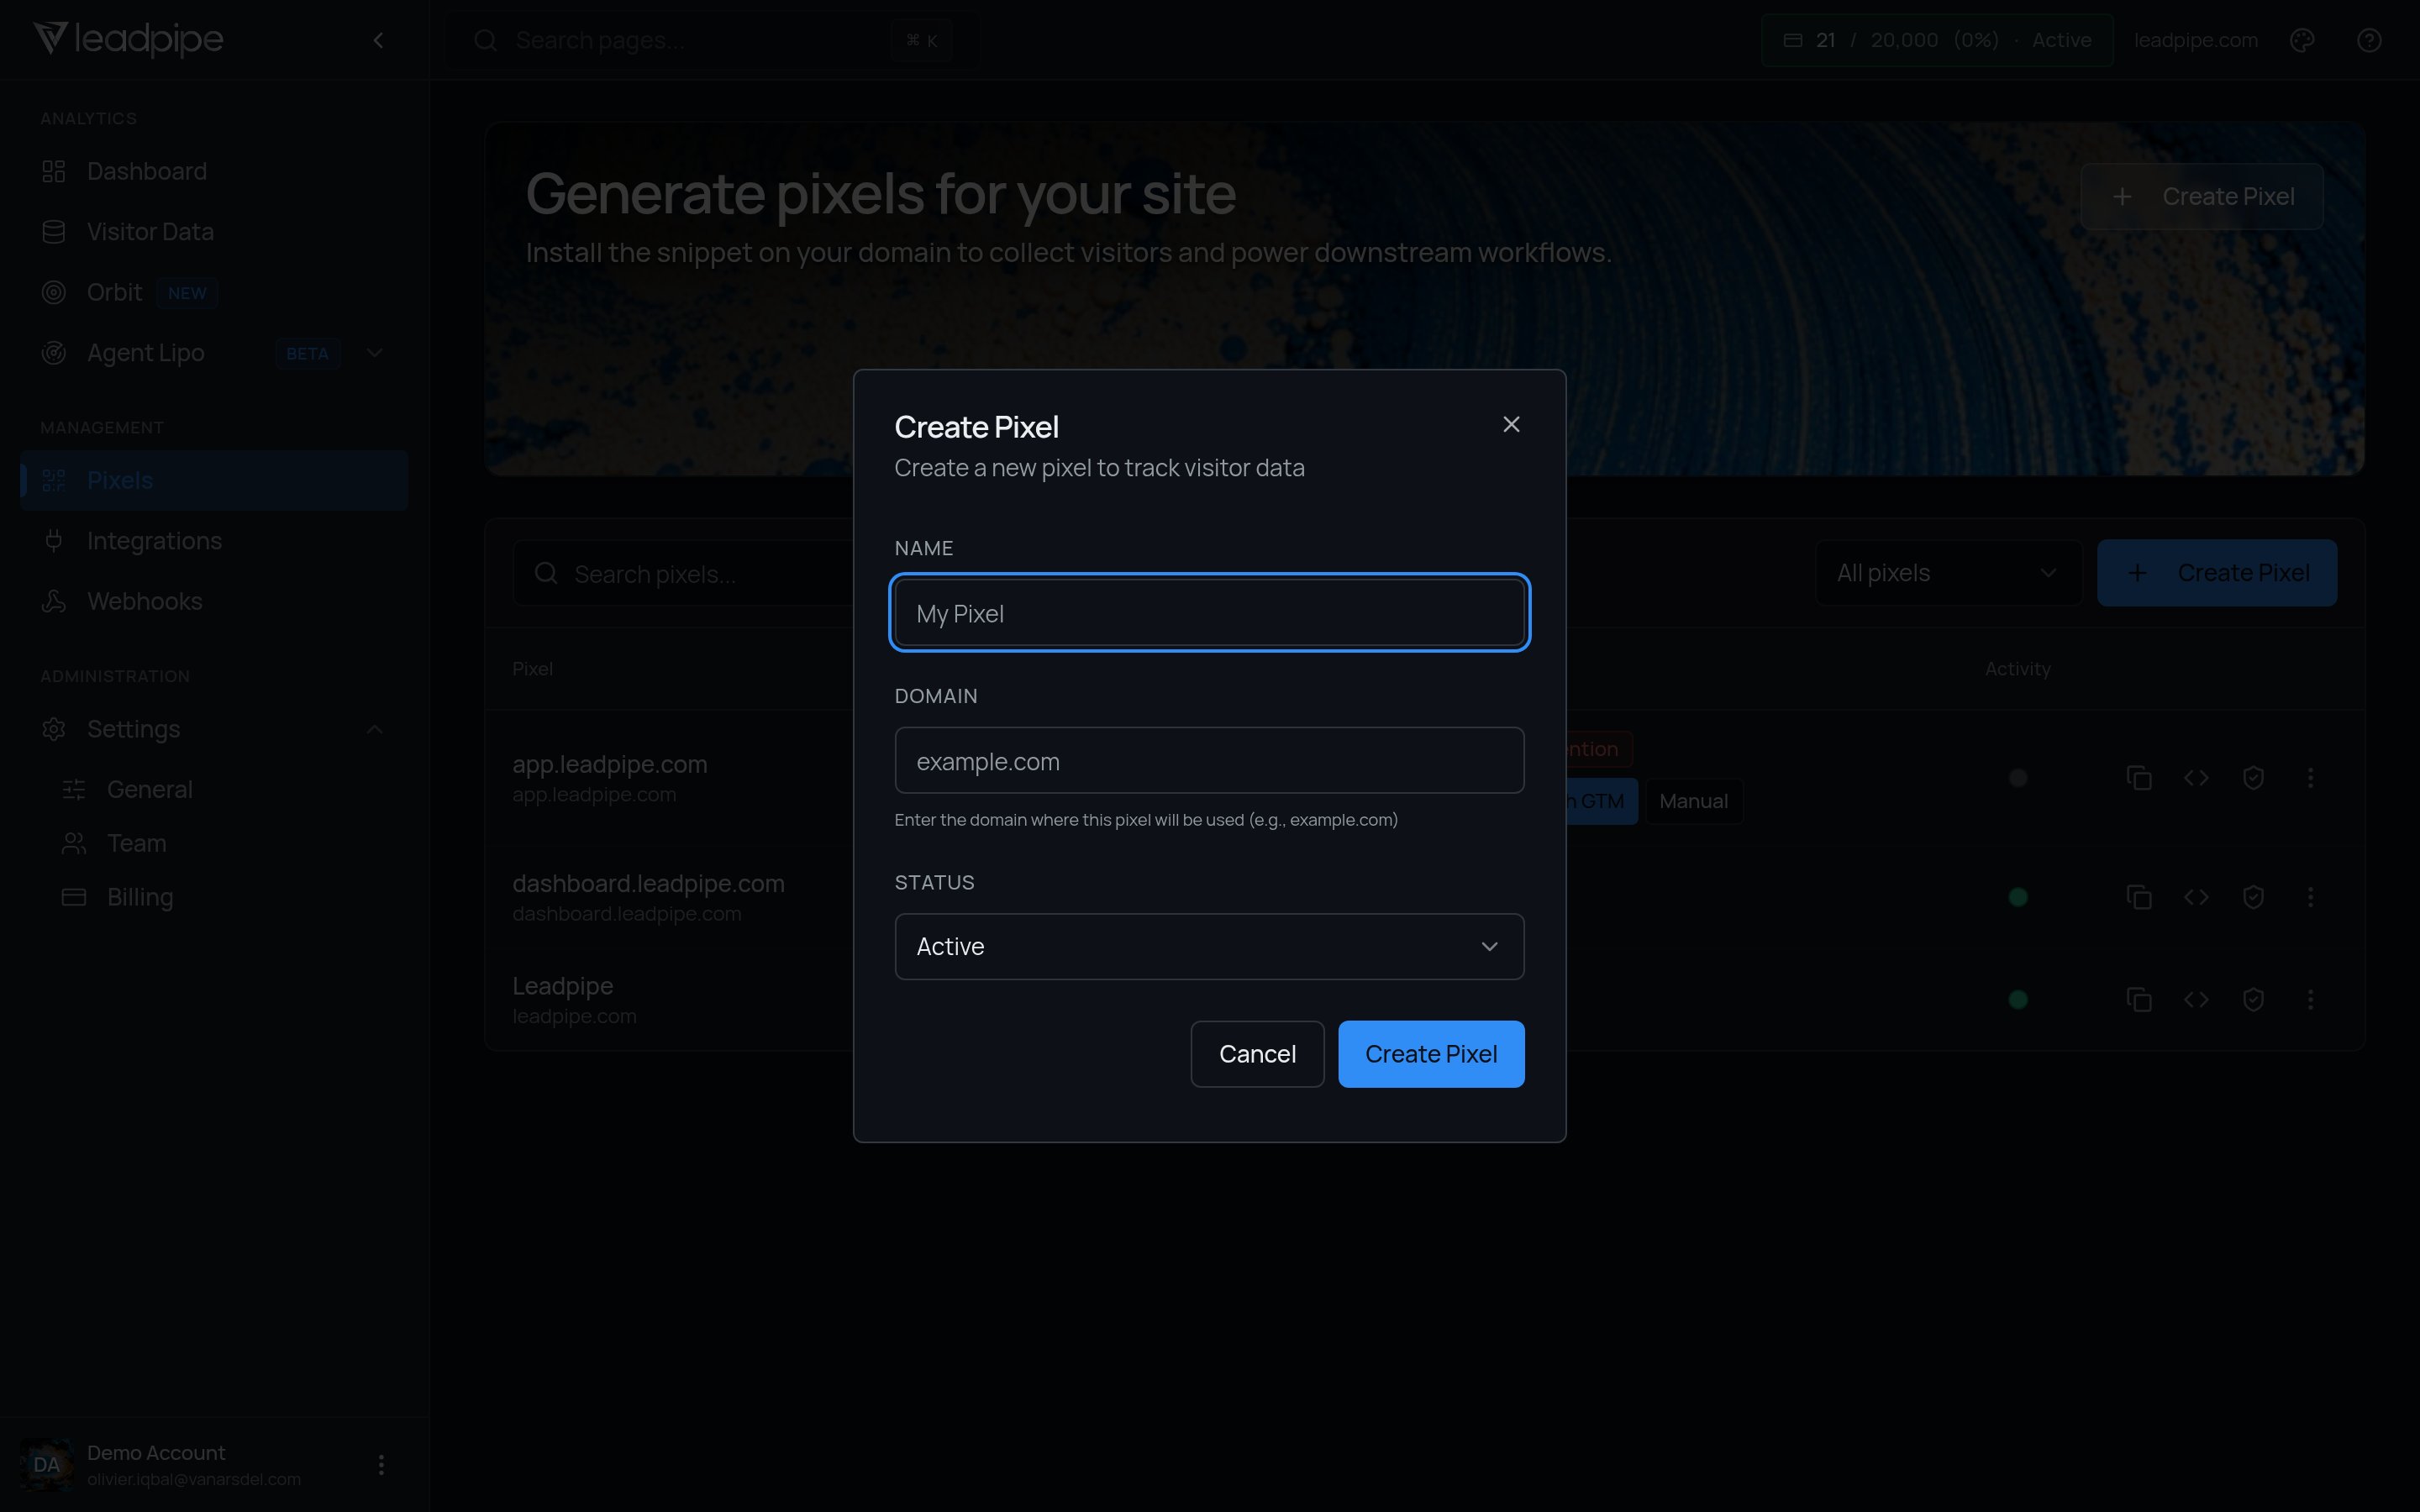Open the All pixels filter dropdown
The image size is (2420, 1512).
click(x=1948, y=573)
